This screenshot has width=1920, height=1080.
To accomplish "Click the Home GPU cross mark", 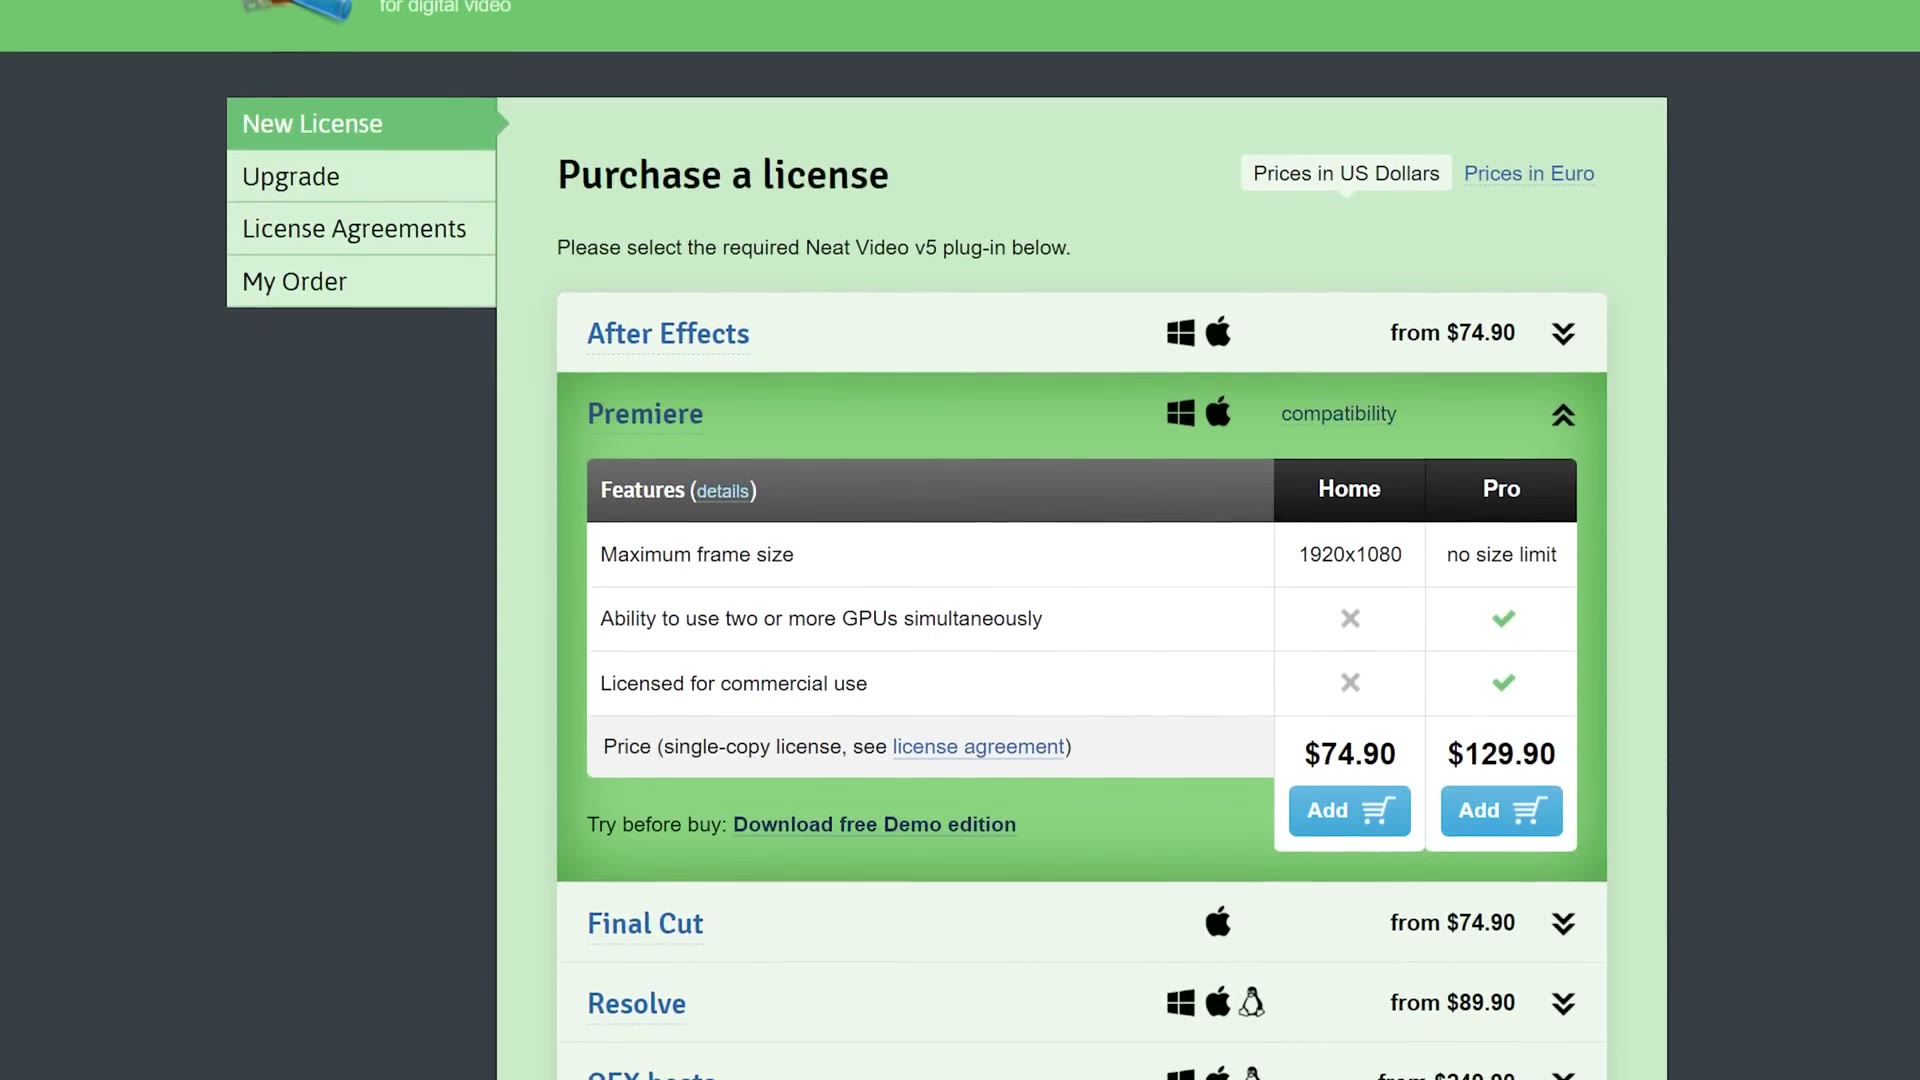I will [x=1350, y=619].
